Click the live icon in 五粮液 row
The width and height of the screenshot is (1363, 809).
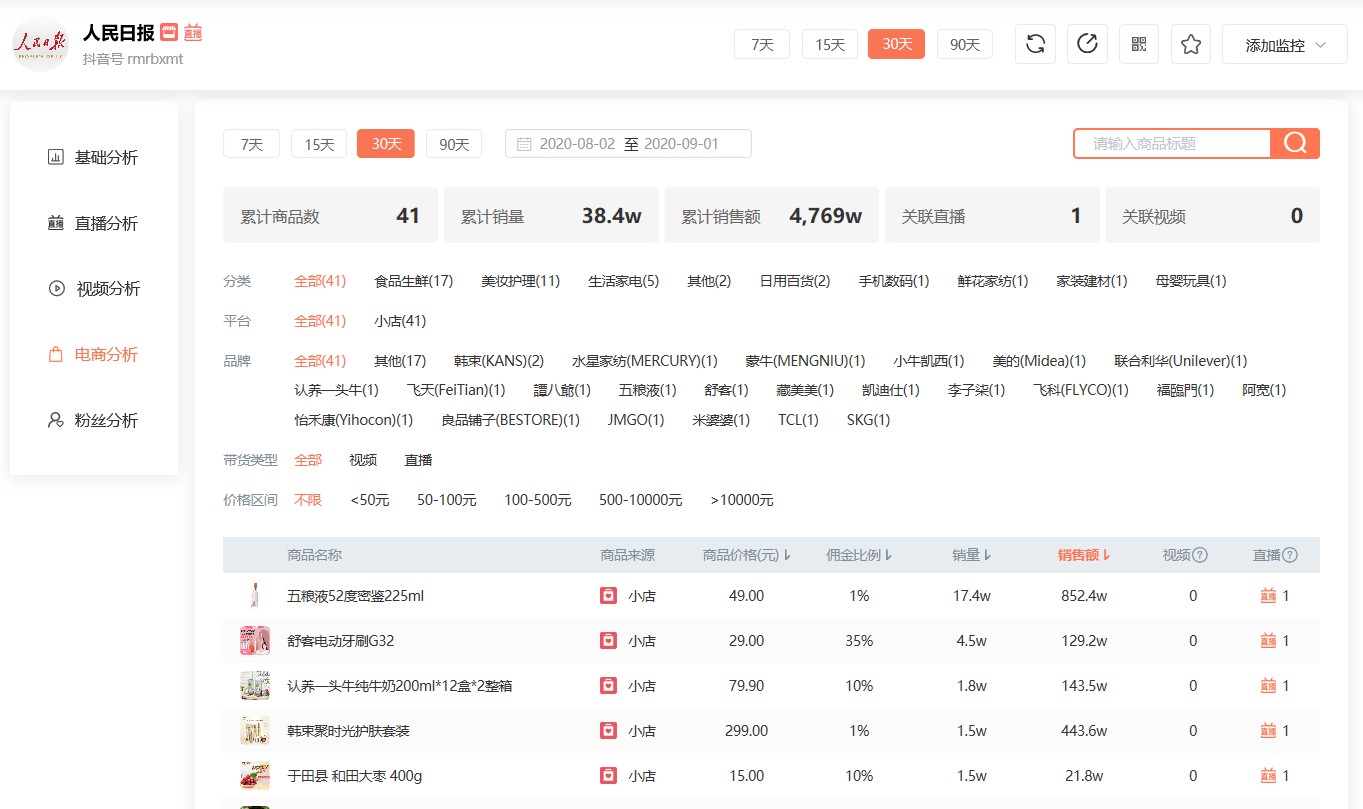coord(1268,595)
